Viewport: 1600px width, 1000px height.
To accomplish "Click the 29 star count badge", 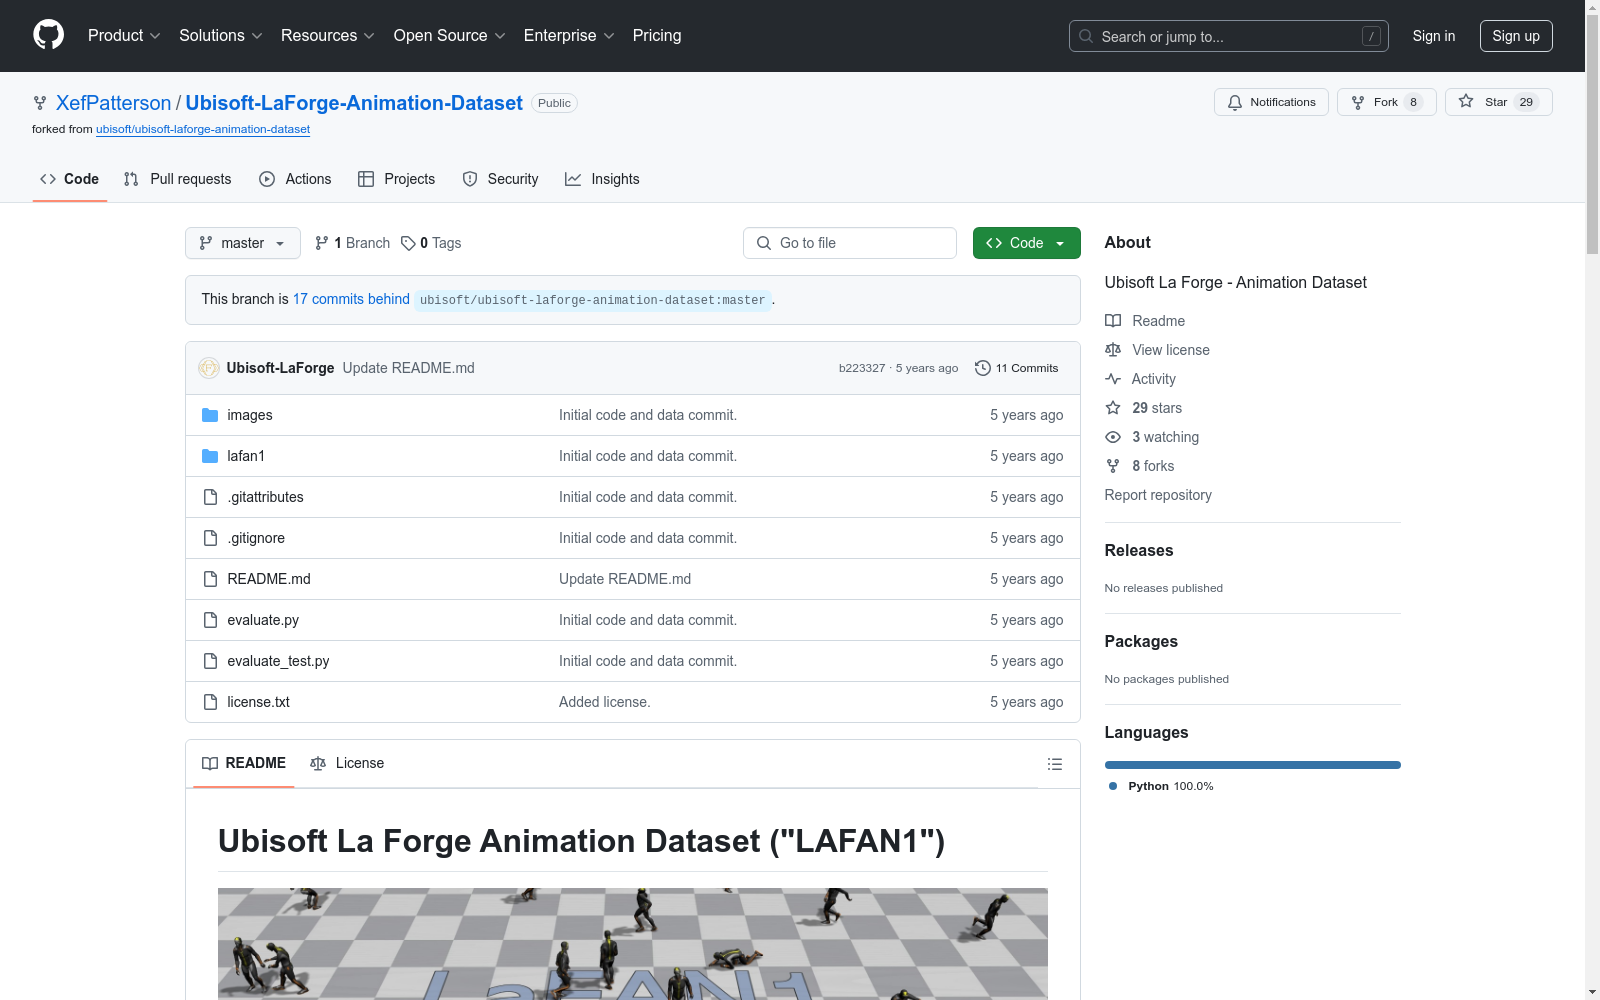I will click(1526, 102).
